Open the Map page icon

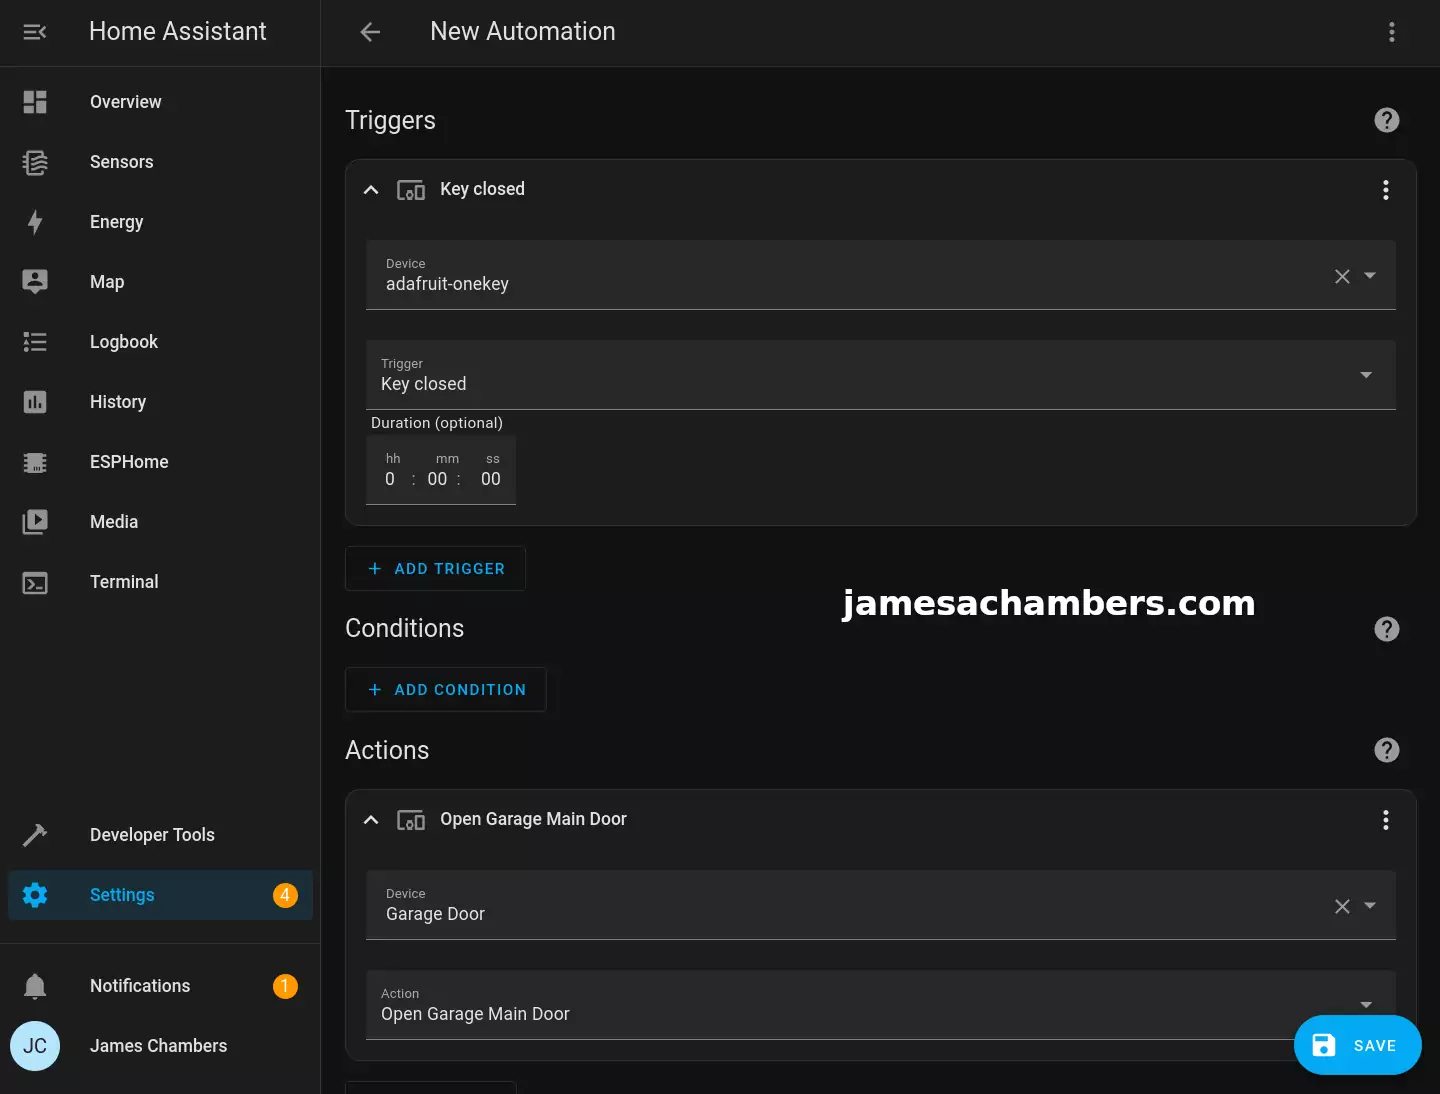(35, 282)
